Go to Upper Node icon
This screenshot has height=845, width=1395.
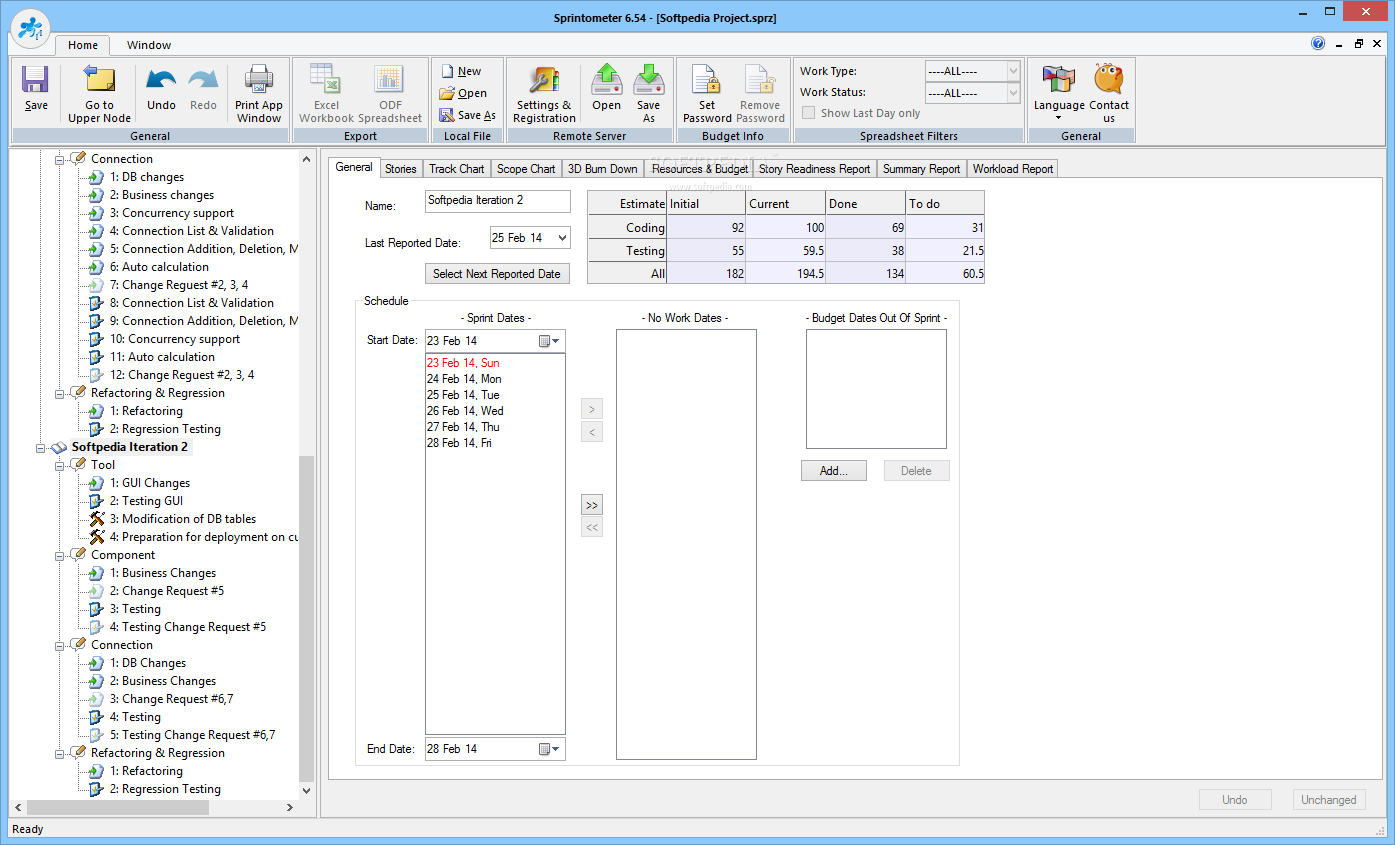click(x=99, y=80)
